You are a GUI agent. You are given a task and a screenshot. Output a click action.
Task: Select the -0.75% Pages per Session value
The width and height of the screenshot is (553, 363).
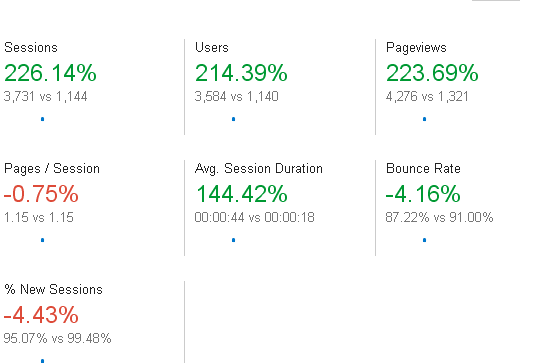coord(41,194)
